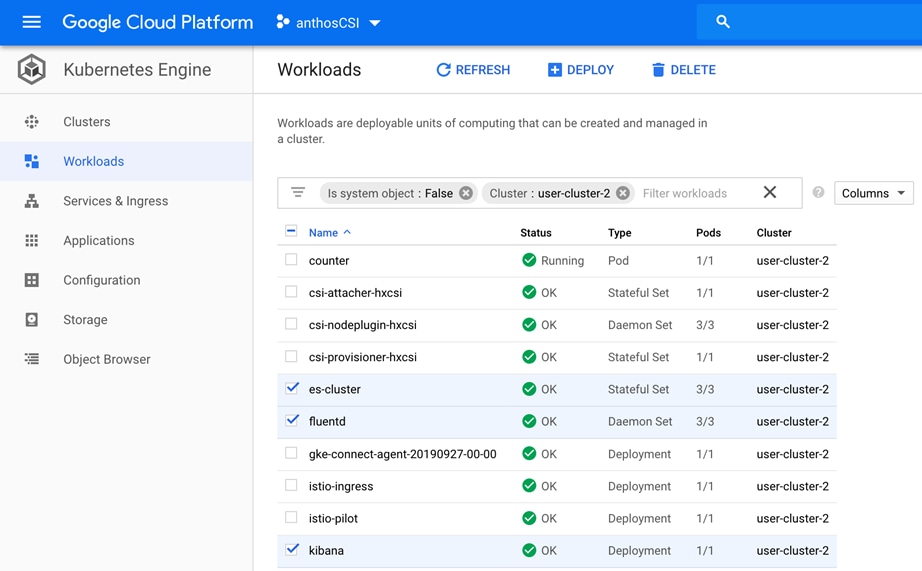922x571 pixels.
Task: Click the DEPLOY button
Action: pyautogui.click(x=580, y=70)
